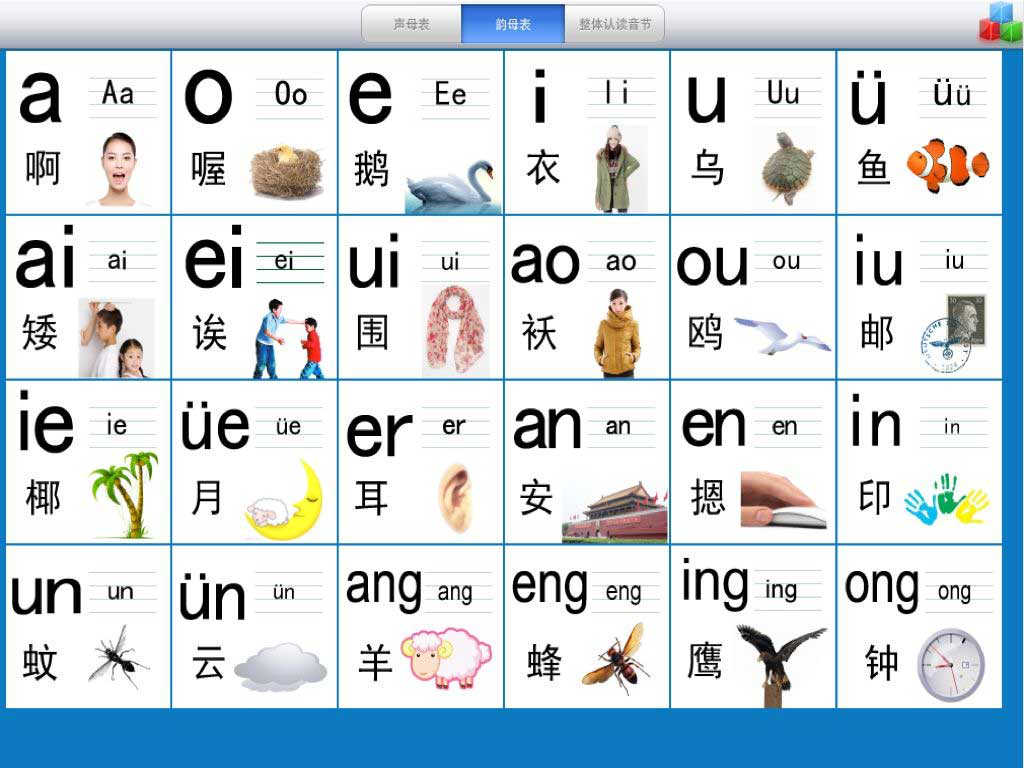Tap the colorful handprints picture
Image resolution: width=1024 pixels, height=768 pixels.
(x=946, y=499)
